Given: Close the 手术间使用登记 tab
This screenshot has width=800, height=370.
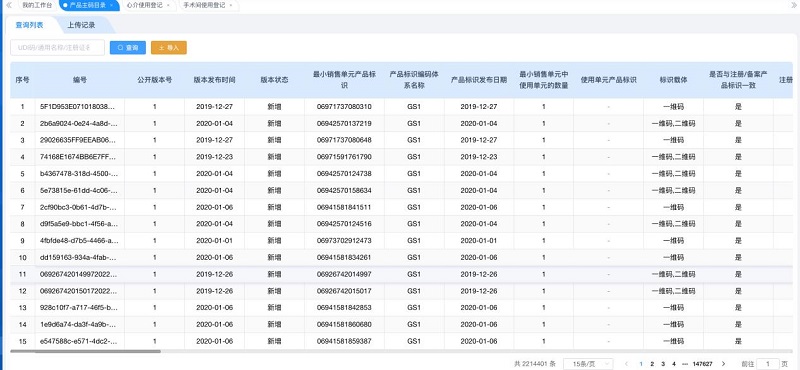Looking at the screenshot, I should click(231, 5).
